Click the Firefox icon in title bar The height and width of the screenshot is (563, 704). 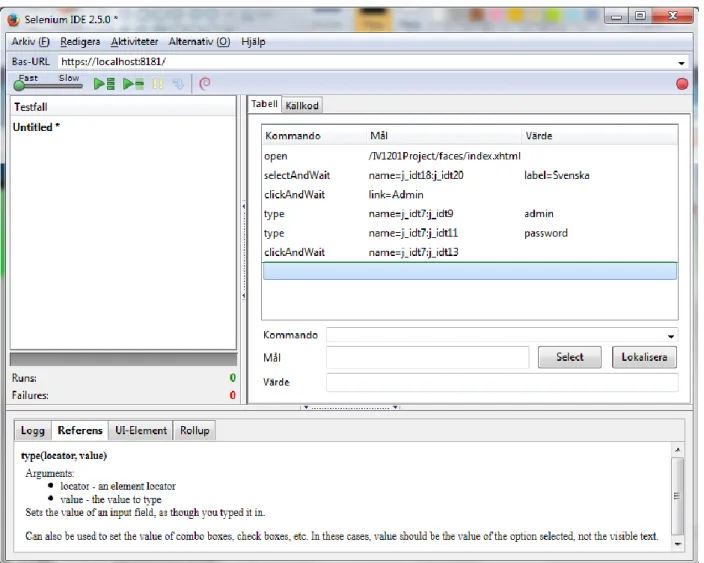point(14,20)
